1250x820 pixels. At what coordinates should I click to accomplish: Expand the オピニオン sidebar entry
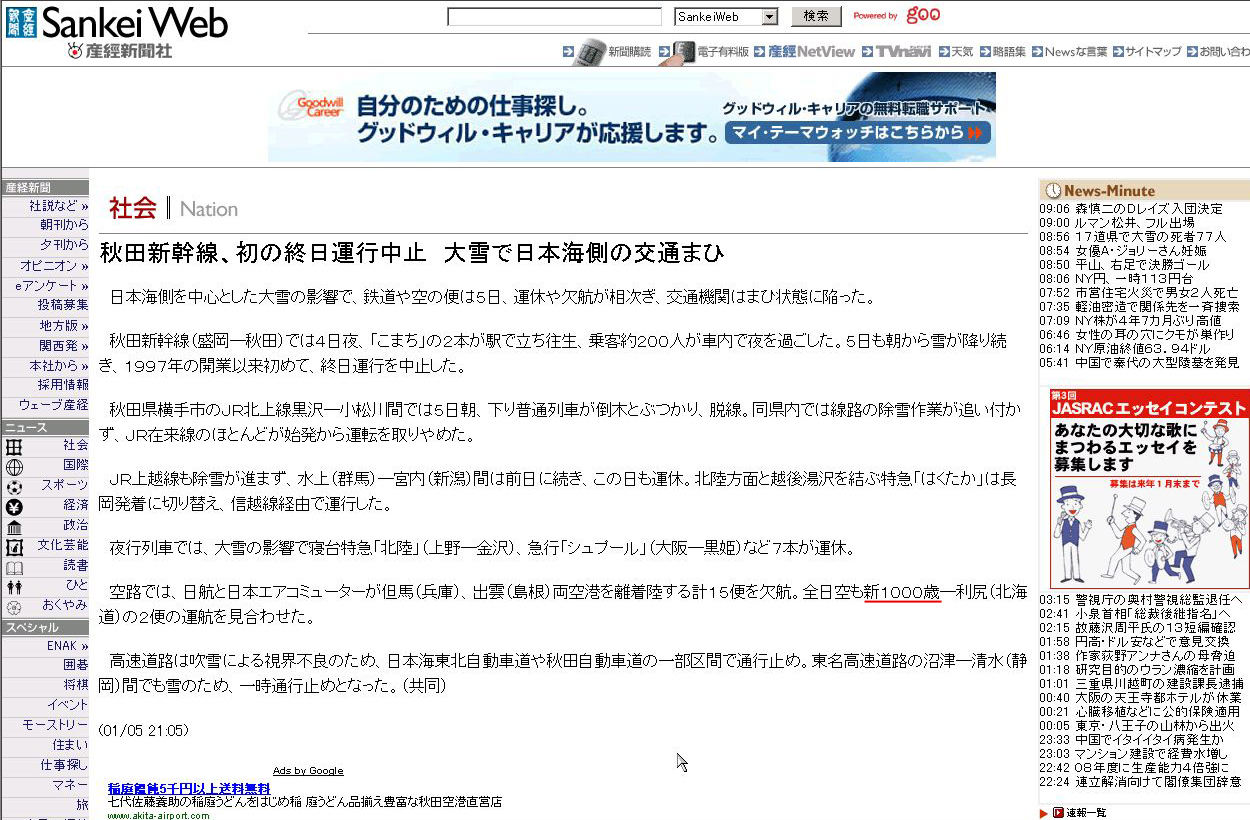point(54,266)
